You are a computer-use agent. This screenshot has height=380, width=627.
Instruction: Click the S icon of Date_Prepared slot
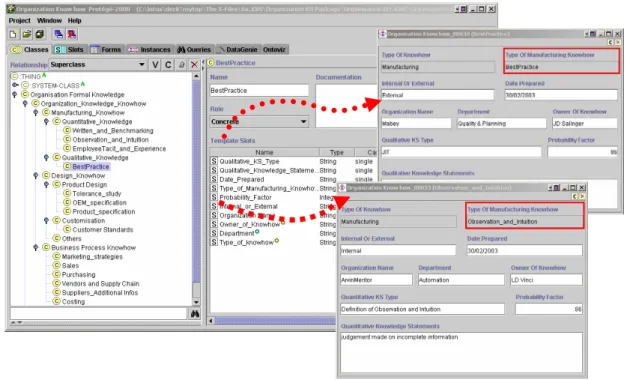214,179
